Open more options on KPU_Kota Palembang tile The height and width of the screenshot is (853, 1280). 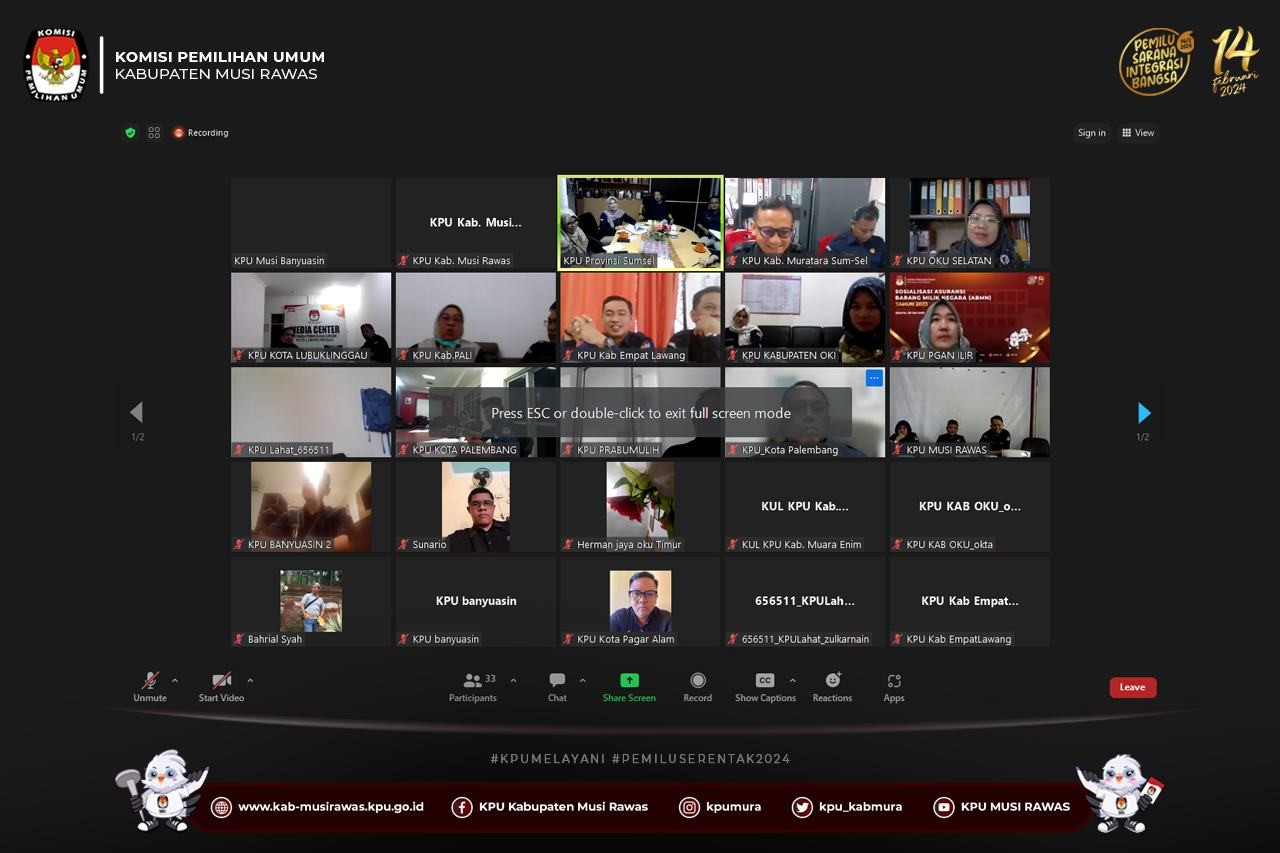coord(874,378)
